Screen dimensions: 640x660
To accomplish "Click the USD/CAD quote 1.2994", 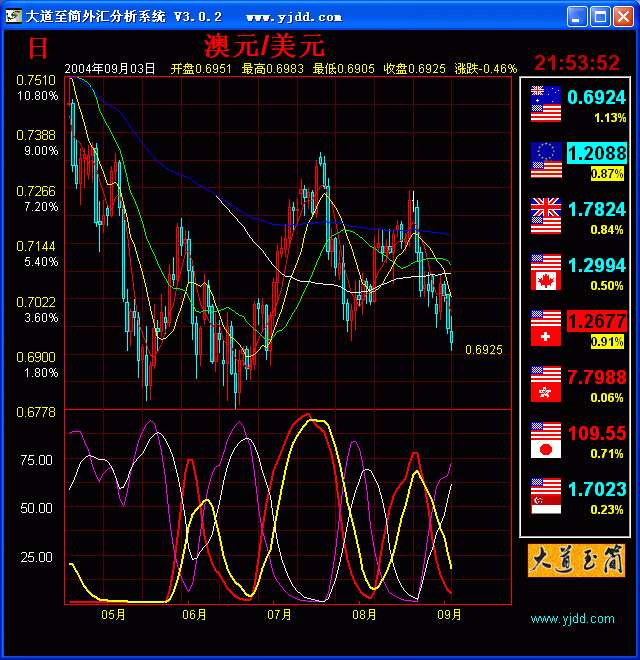I will (597, 265).
